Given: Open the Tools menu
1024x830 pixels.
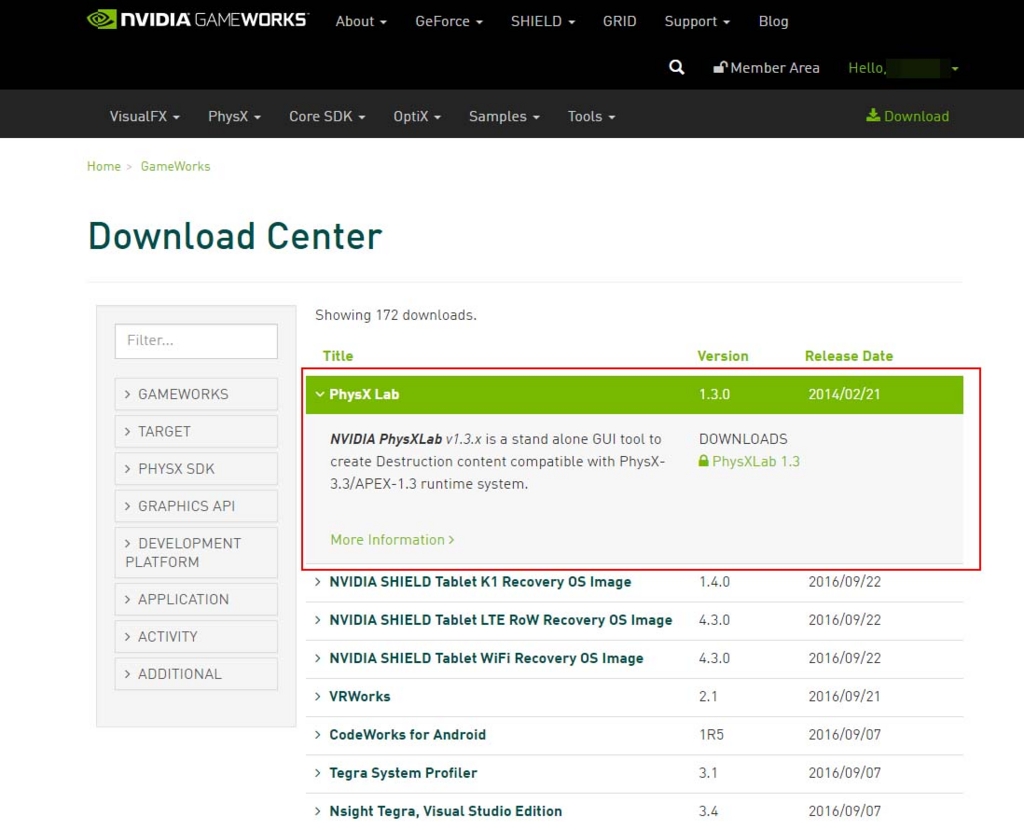Looking at the screenshot, I should [591, 116].
